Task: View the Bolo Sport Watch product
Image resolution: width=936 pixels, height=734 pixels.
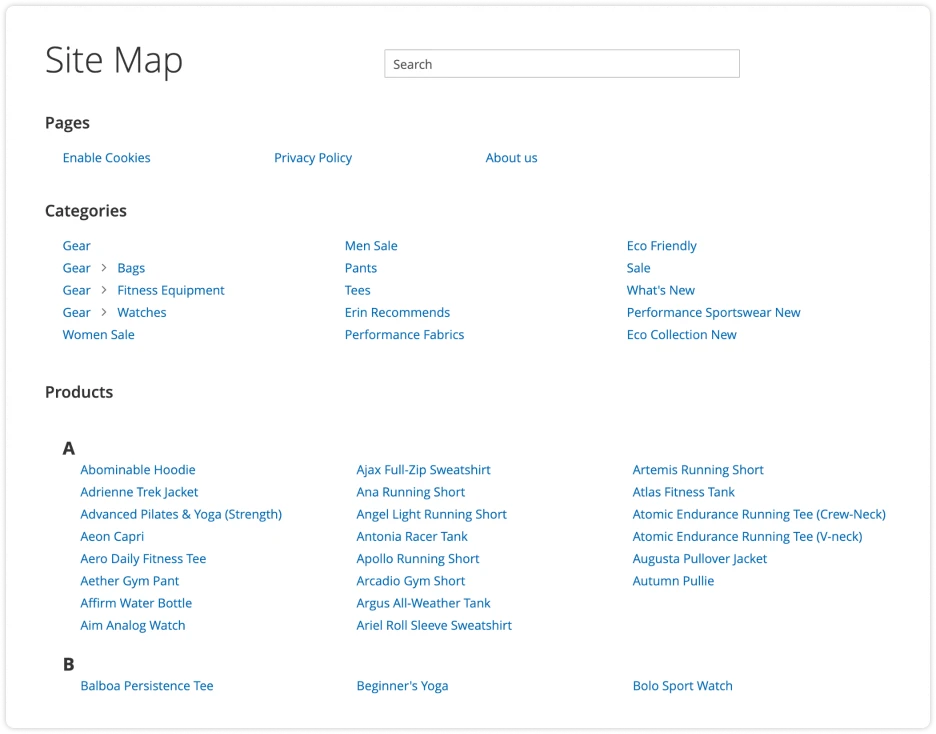Action: pos(683,685)
